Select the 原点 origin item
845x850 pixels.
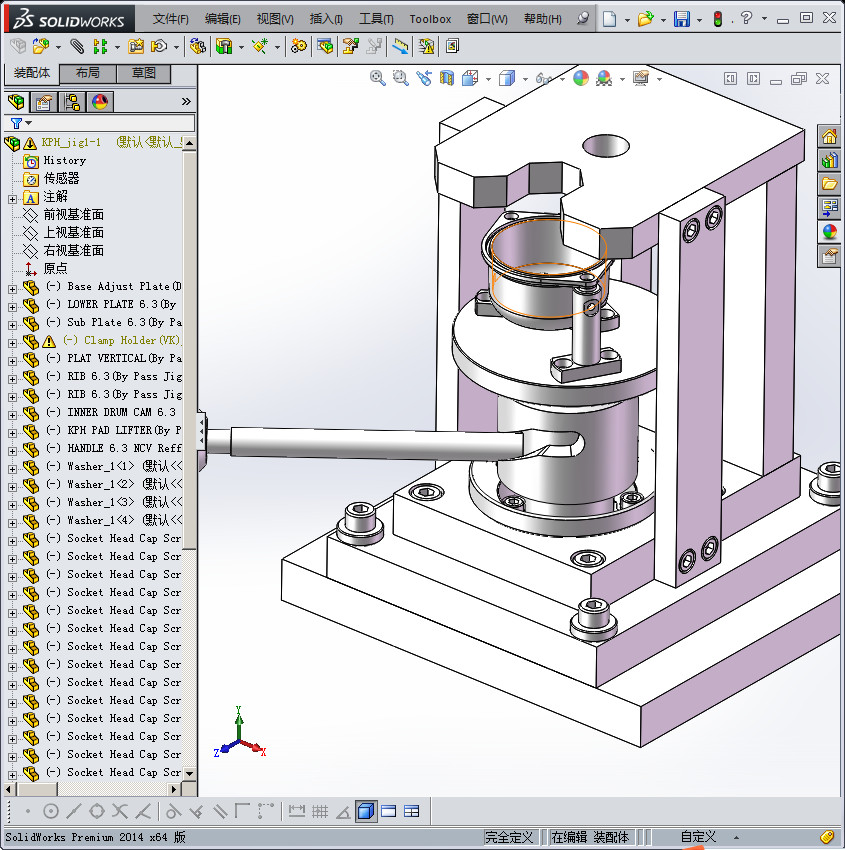55,268
